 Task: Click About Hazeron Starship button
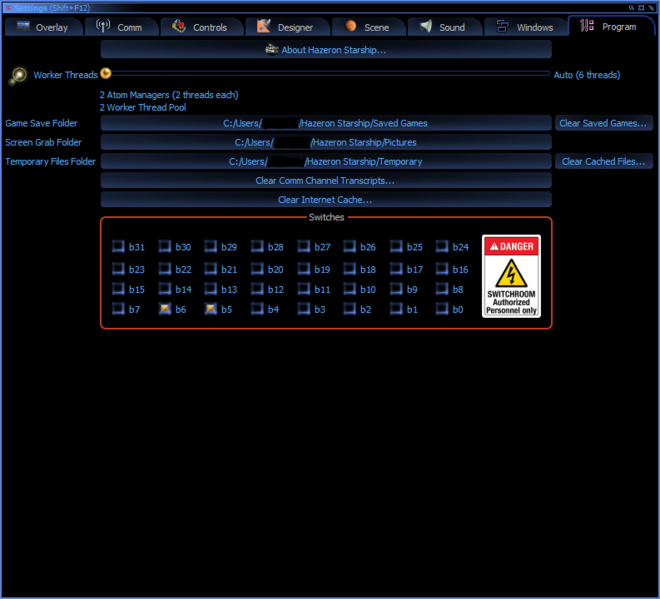[x=326, y=50]
